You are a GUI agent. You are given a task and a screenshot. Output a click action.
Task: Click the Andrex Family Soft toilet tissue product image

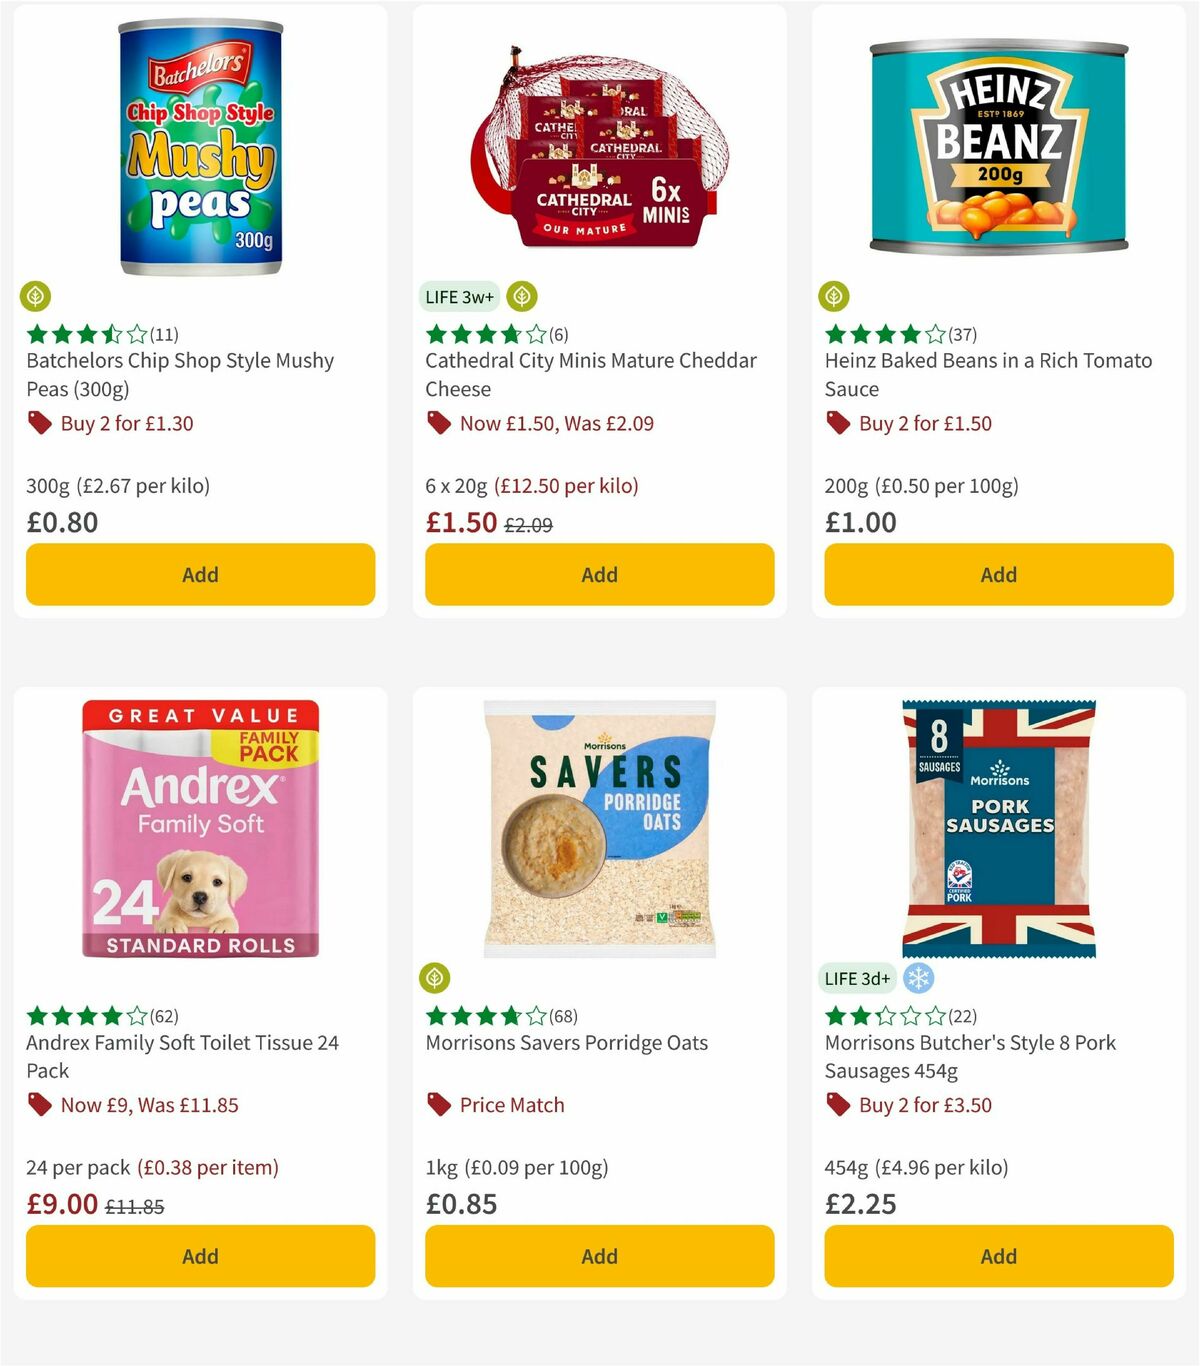coord(199,829)
